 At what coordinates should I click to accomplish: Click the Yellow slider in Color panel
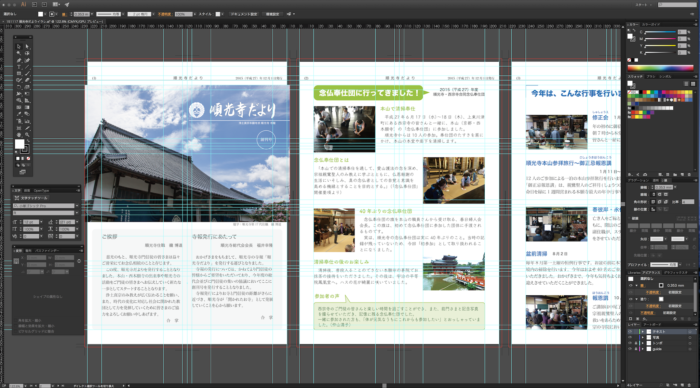pyautogui.click(x=660, y=46)
